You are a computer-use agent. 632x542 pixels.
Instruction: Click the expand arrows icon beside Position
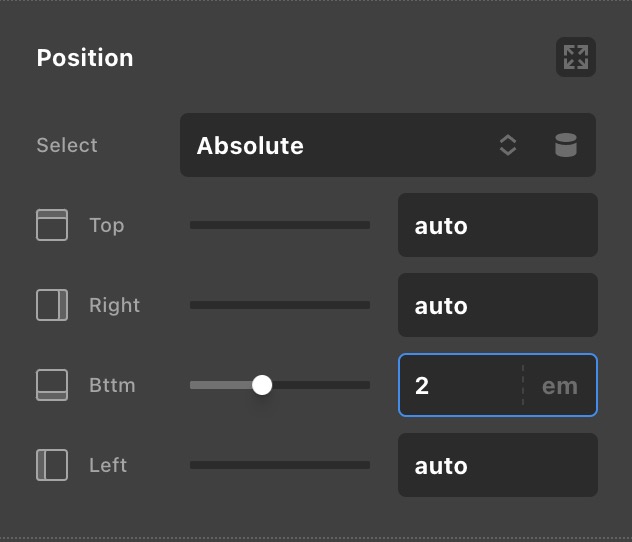[576, 57]
